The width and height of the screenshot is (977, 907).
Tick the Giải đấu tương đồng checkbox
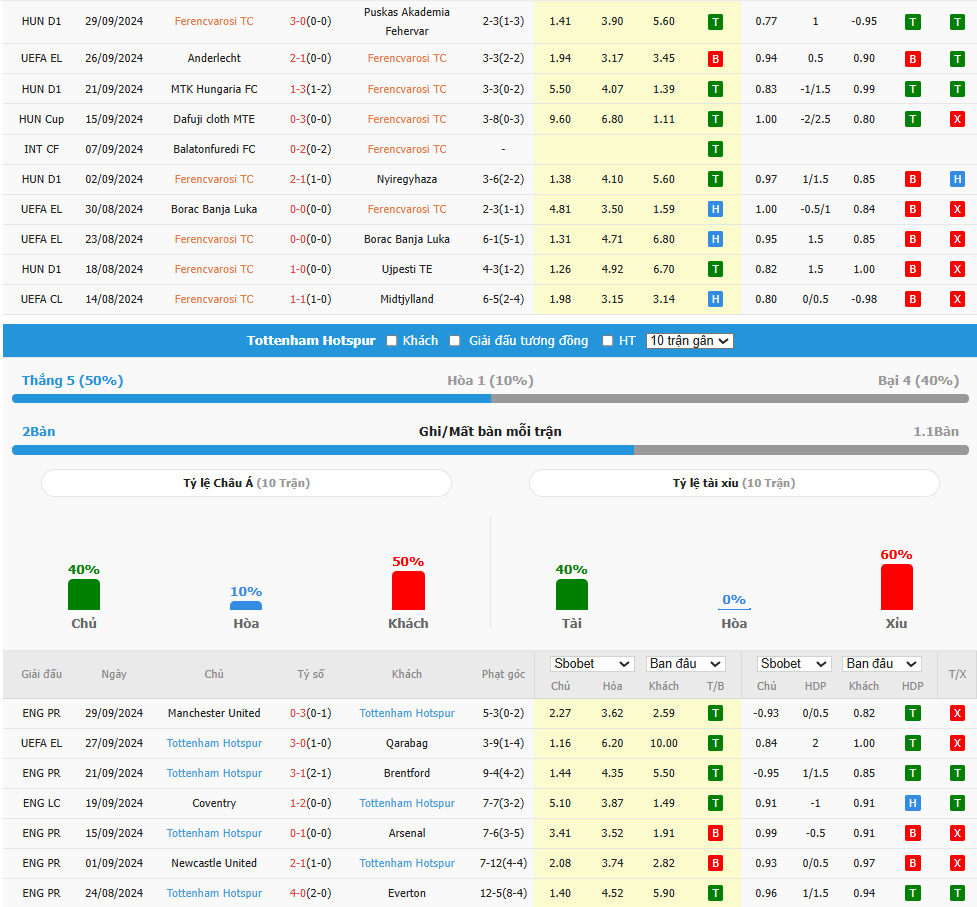(x=455, y=341)
